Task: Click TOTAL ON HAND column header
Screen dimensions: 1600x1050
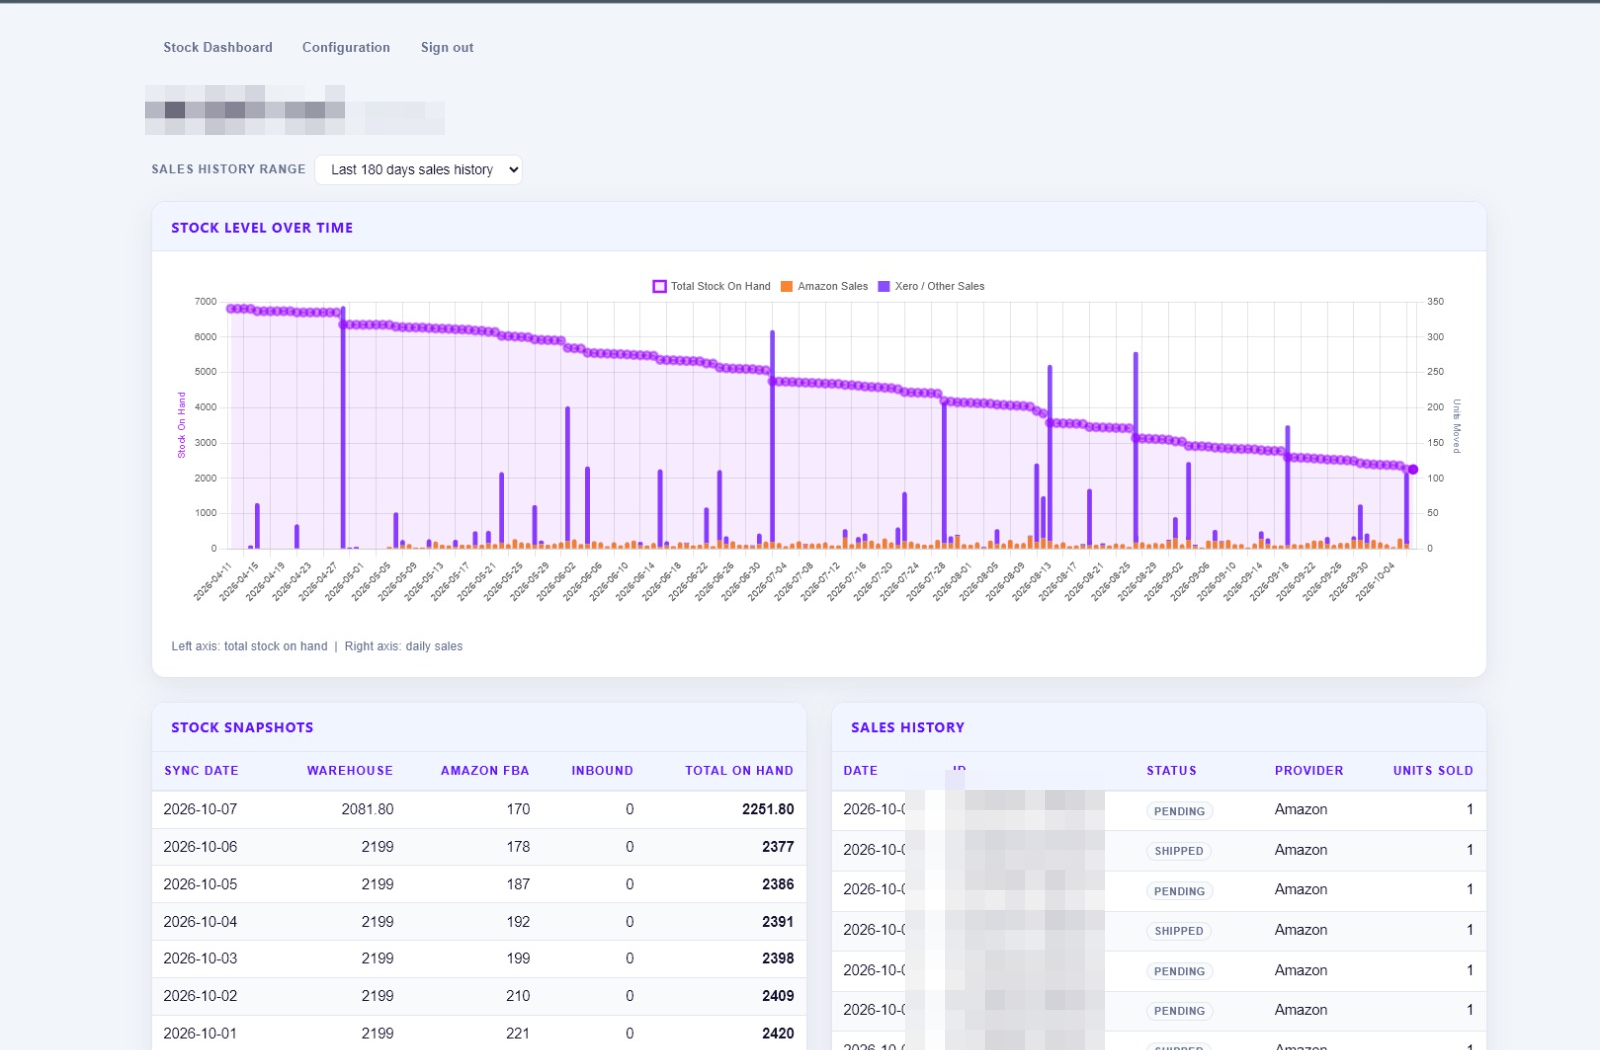Action: pyautogui.click(x=739, y=771)
